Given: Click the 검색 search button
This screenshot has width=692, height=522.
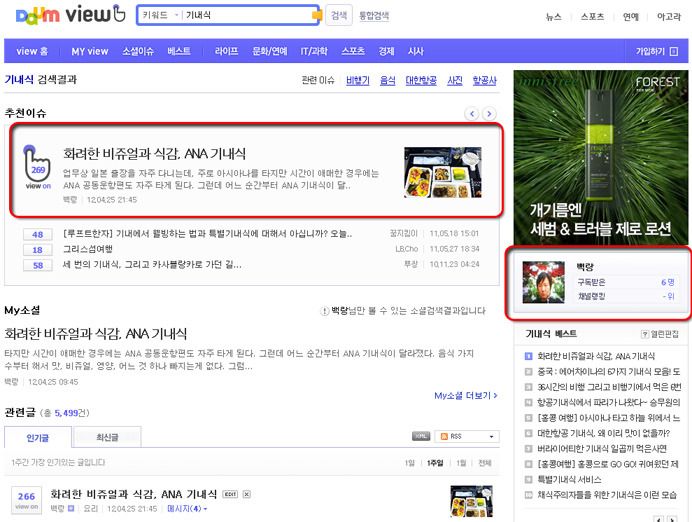Looking at the screenshot, I should 339,15.
